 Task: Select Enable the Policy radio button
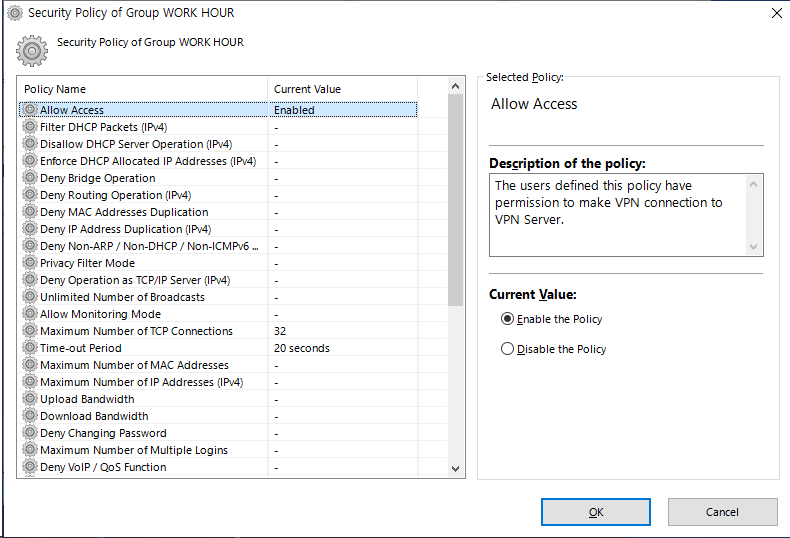point(507,319)
